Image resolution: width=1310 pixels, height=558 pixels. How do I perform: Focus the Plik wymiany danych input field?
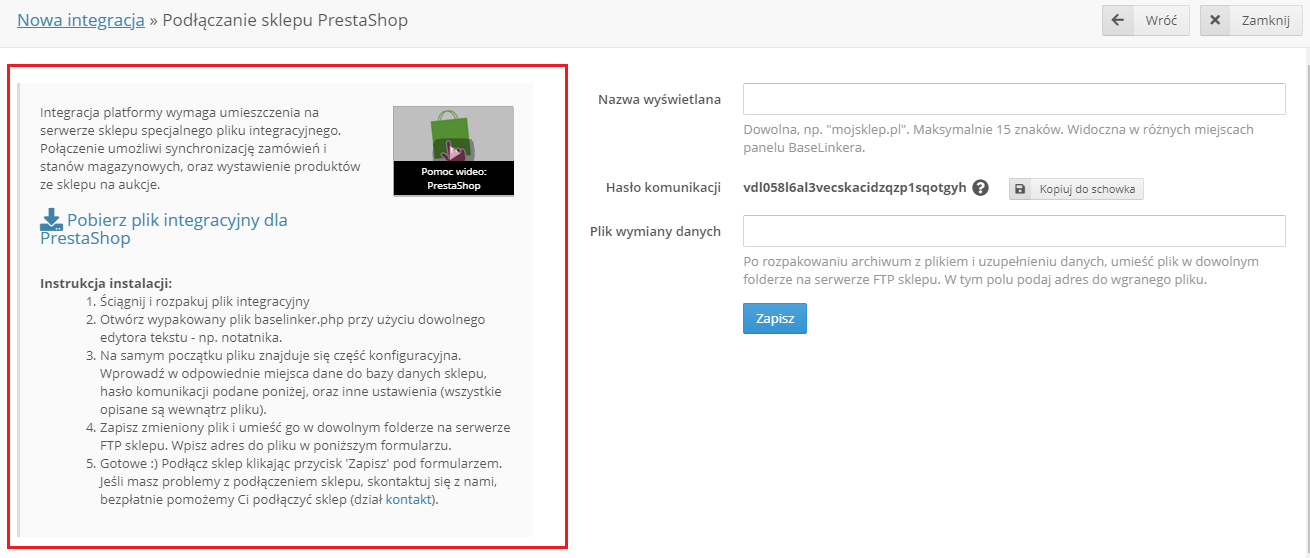(x=1014, y=231)
